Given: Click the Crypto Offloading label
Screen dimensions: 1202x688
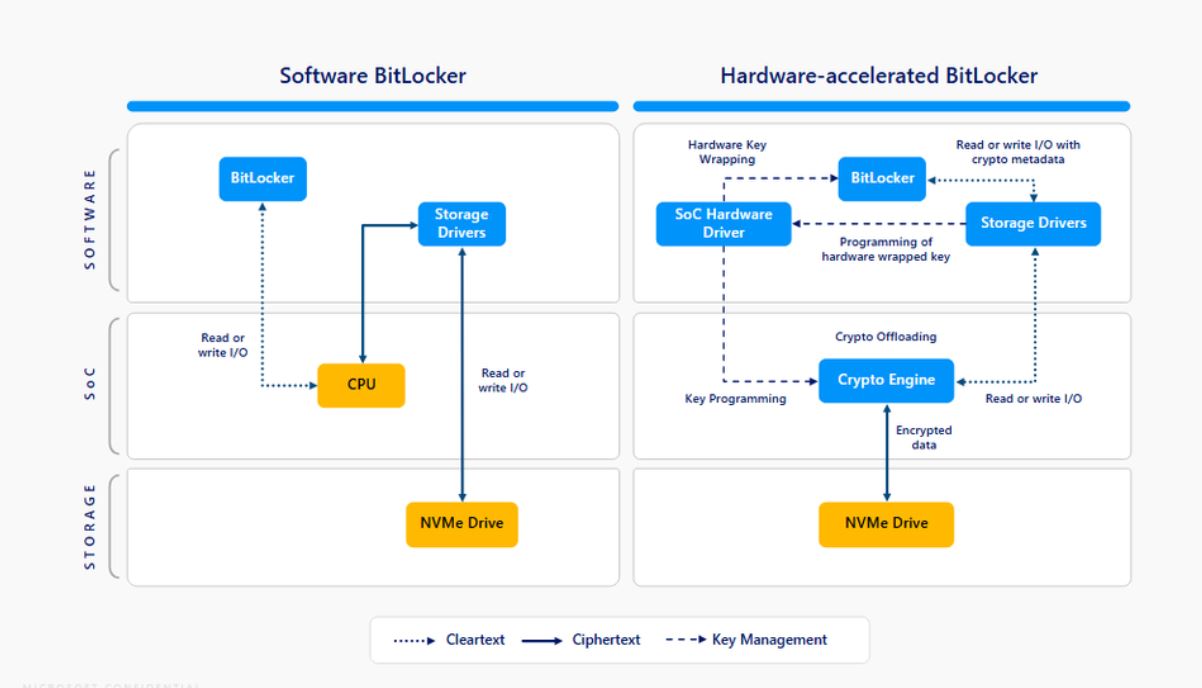Looking at the screenshot, I should pos(885,337).
